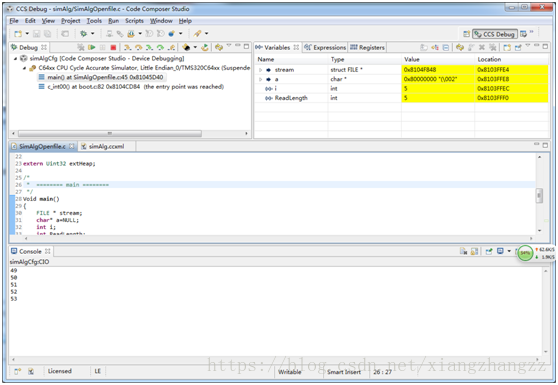This screenshot has width=558, height=385.
Task: Click the code editor vertical scrollbar thumb
Action: point(539,195)
